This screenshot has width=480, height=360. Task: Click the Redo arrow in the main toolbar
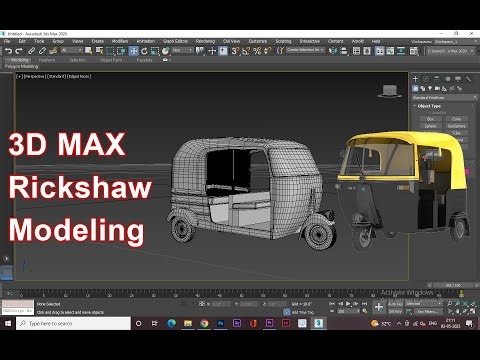(x=19, y=51)
